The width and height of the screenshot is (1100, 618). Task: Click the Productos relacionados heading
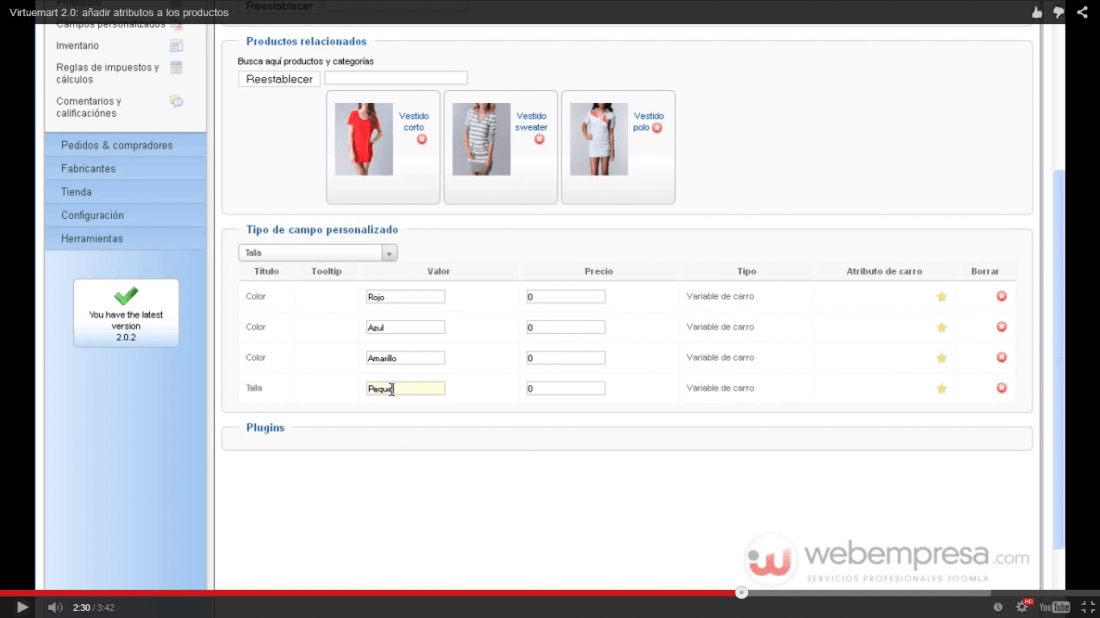pyautogui.click(x=306, y=41)
